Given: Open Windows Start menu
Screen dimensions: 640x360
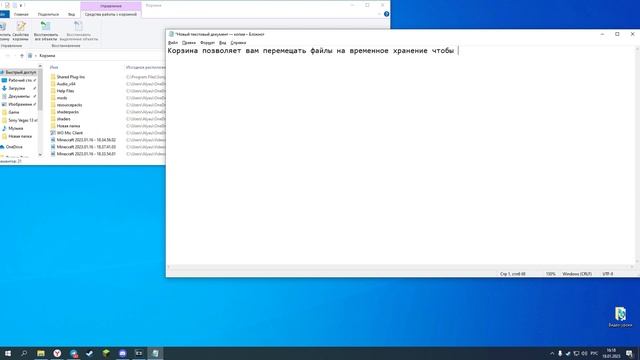Looking at the screenshot, I should 8,353.
